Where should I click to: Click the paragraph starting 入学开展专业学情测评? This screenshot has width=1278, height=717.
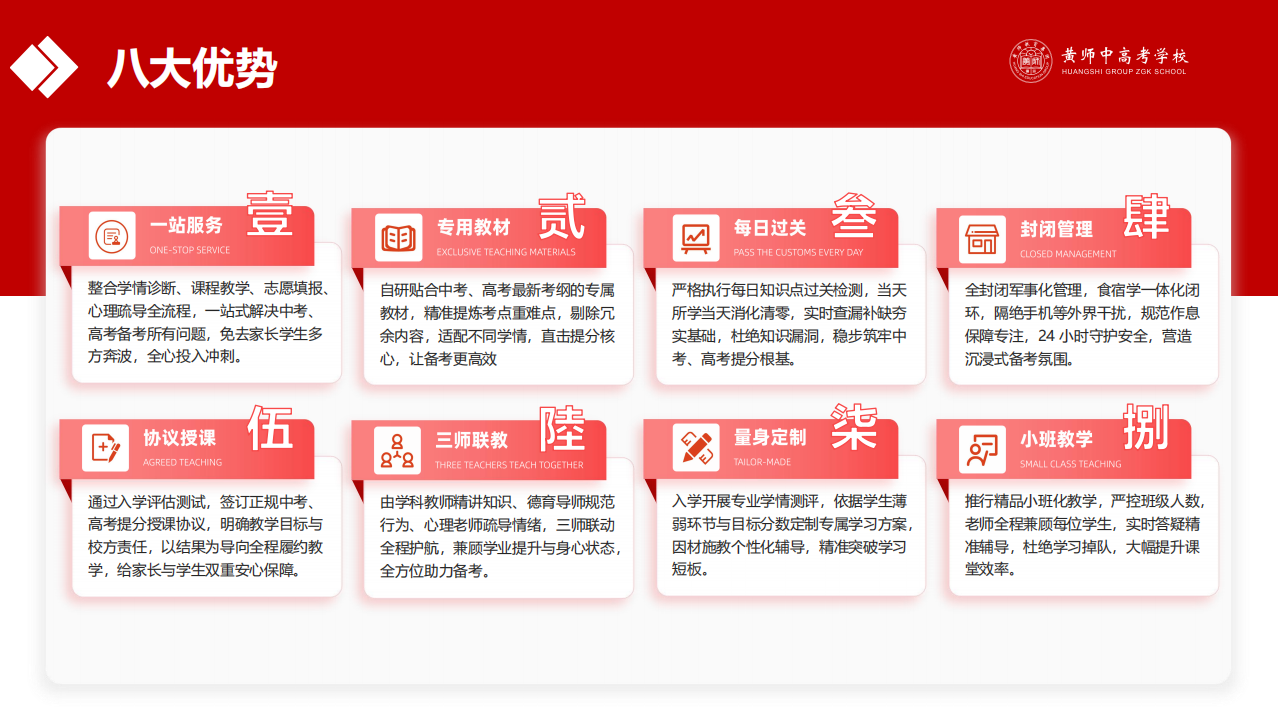click(792, 534)
